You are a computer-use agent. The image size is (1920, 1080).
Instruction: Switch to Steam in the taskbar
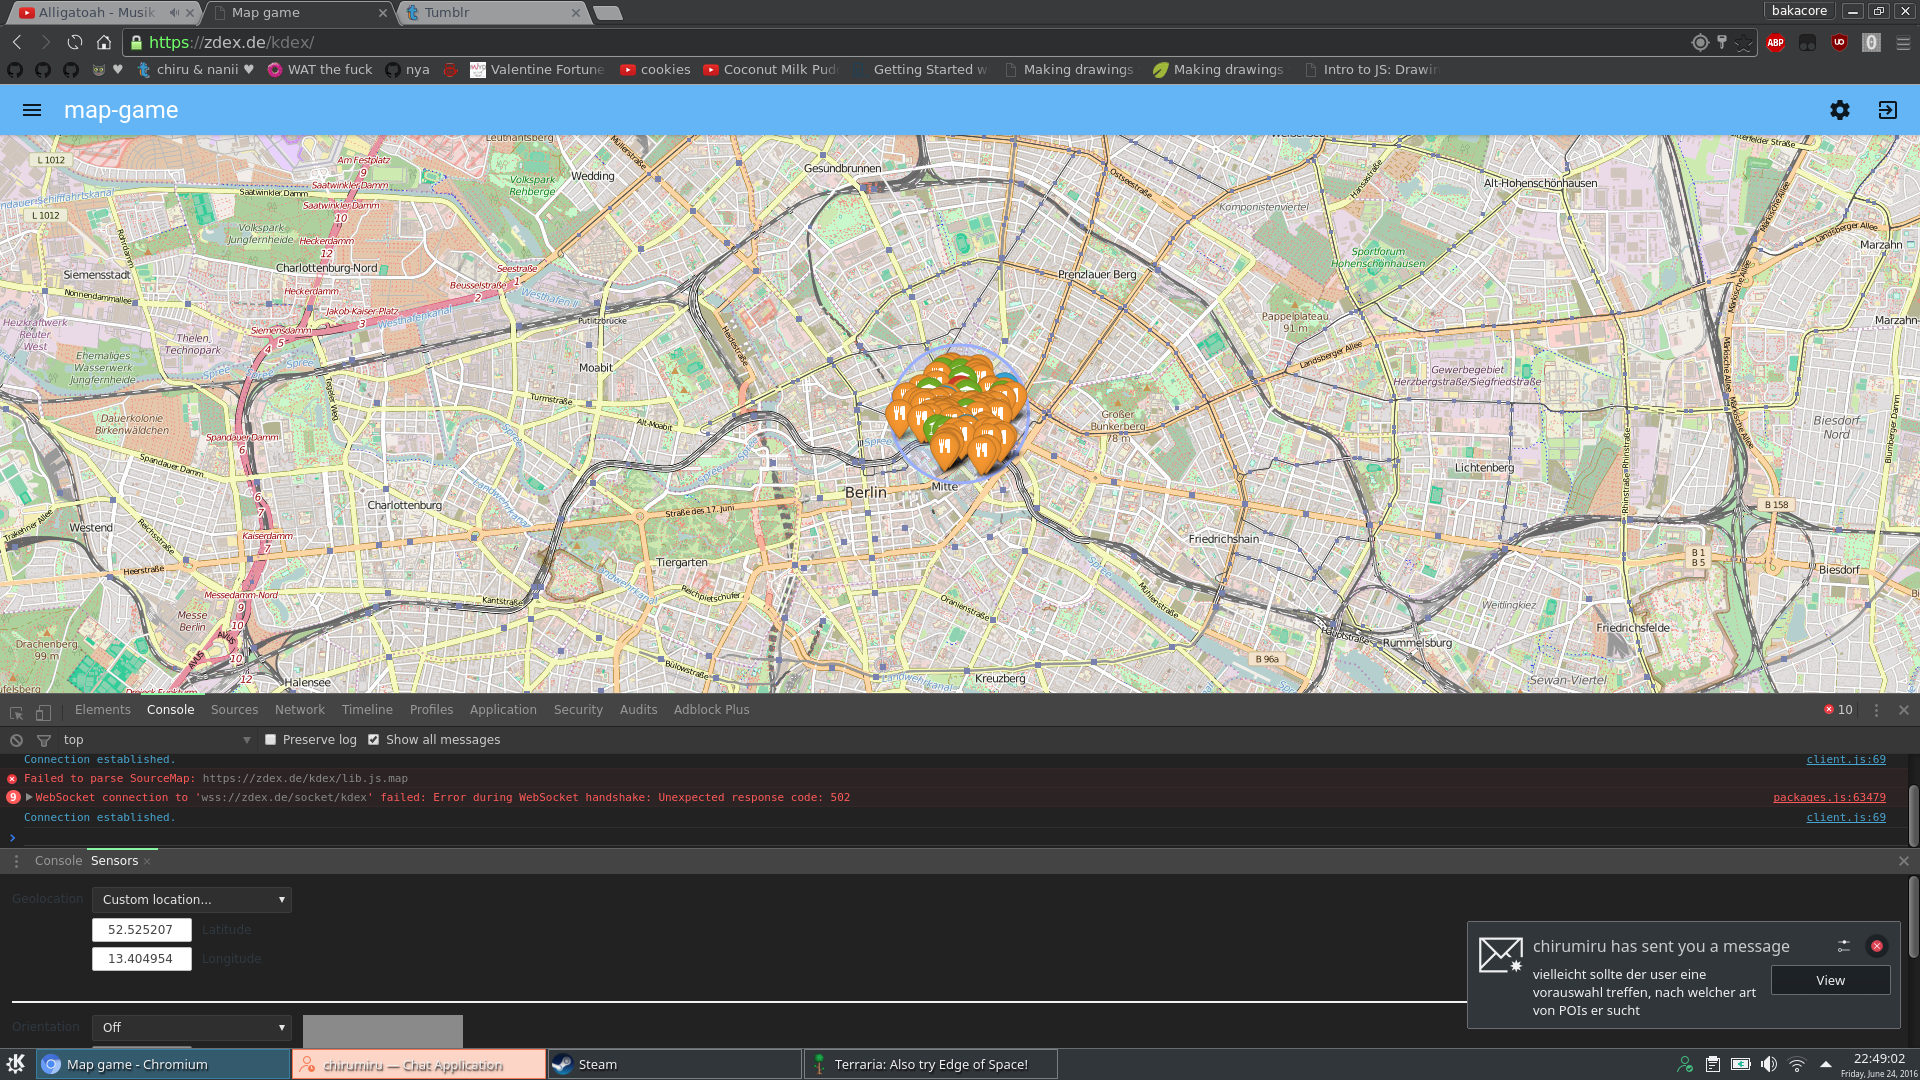[x=674, y=1064]
